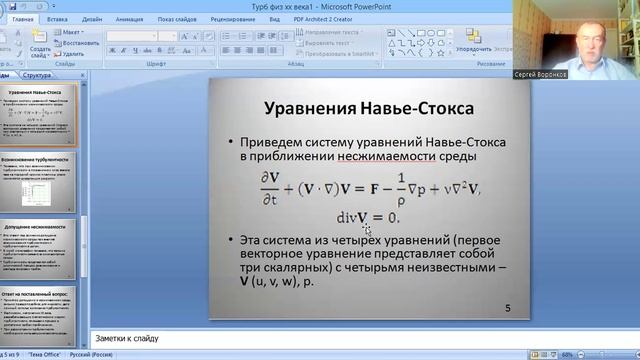Click the Упорядочить arrange button
Image resolution: width=640 pixels, height=360 pixels.
pos(473,41)
